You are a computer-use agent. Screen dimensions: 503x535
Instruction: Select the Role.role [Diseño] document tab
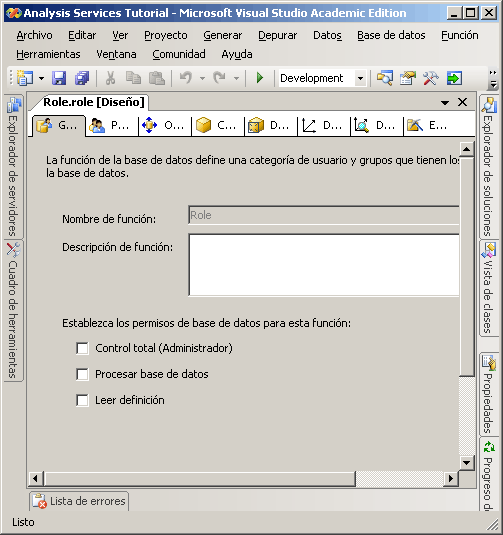(x=94, y=102)
